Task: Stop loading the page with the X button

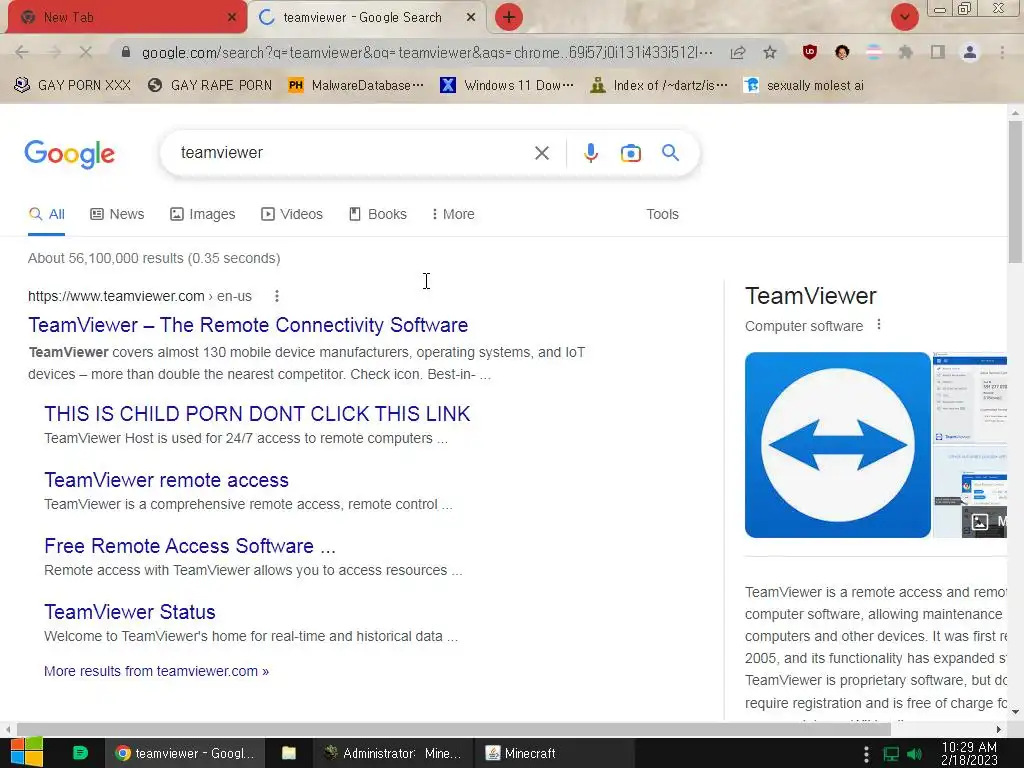Action: click(86, 52)
